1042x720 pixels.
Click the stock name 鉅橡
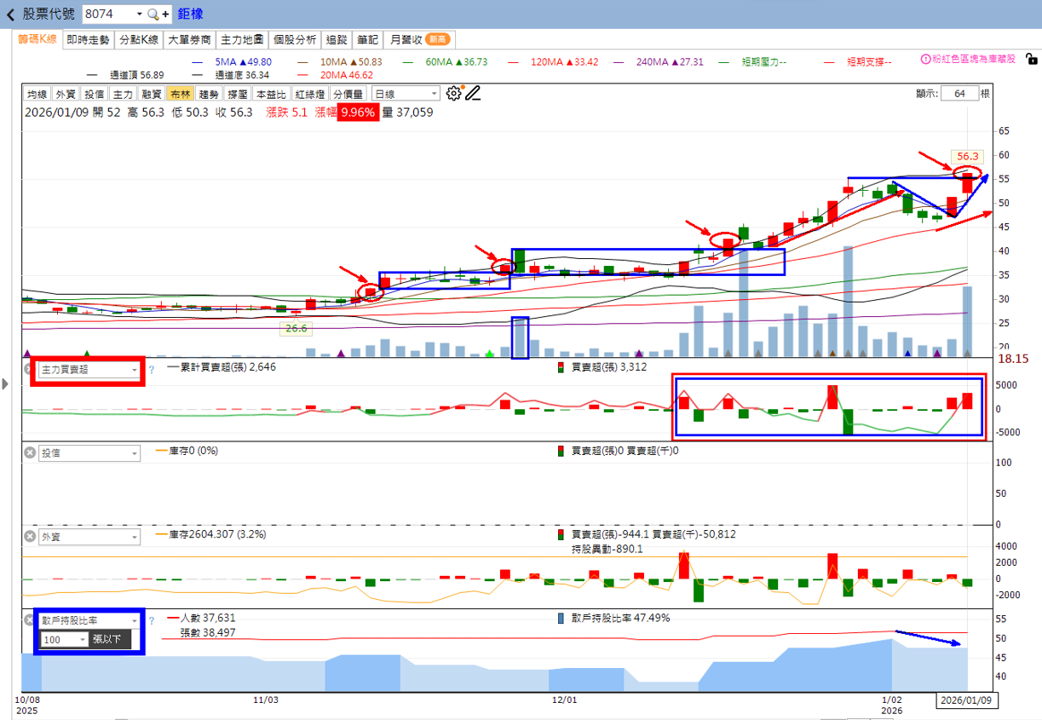190,14
